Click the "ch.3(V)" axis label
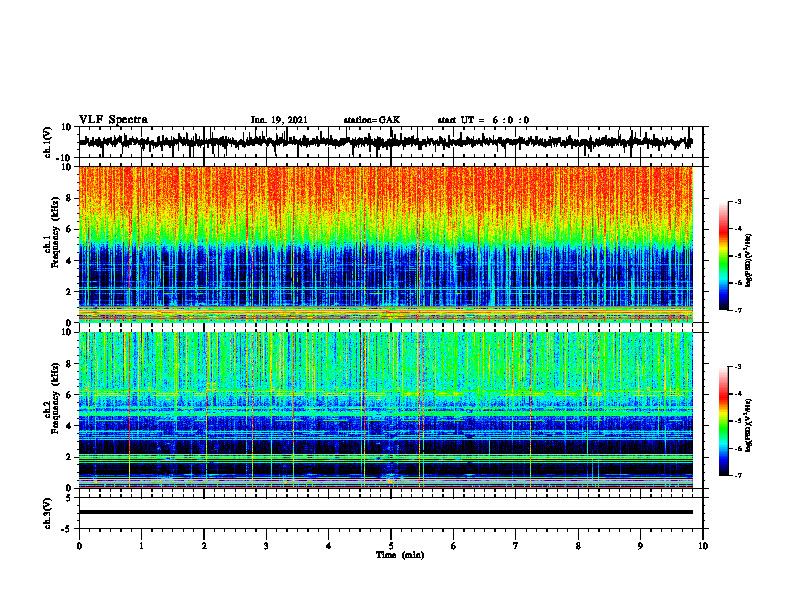 [48, 513]
